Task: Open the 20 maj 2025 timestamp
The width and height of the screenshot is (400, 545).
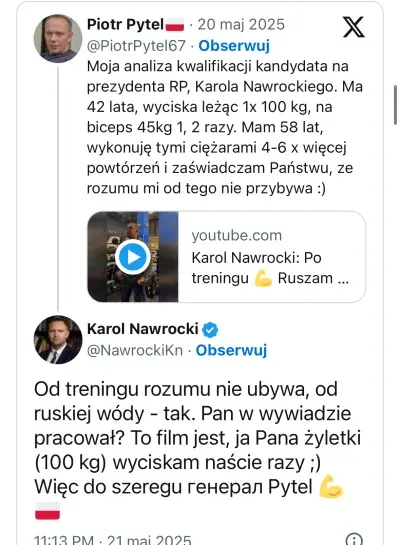Action: pyautogui.click(x=241, y=25)
